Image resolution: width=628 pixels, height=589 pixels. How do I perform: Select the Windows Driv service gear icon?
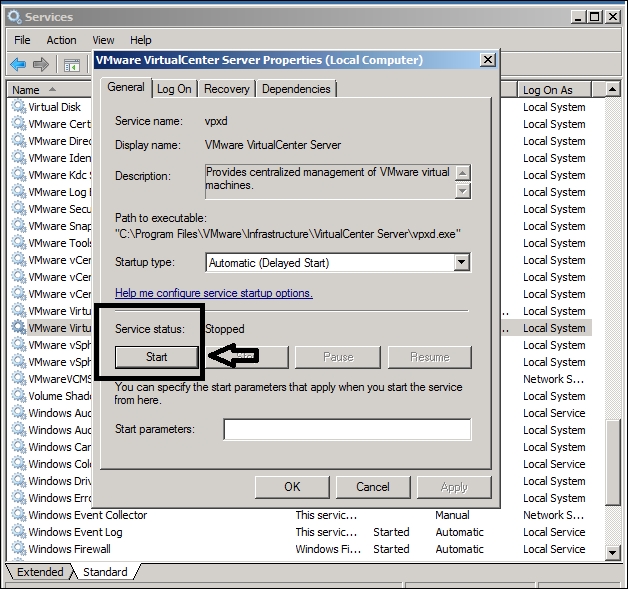[18, 480]
